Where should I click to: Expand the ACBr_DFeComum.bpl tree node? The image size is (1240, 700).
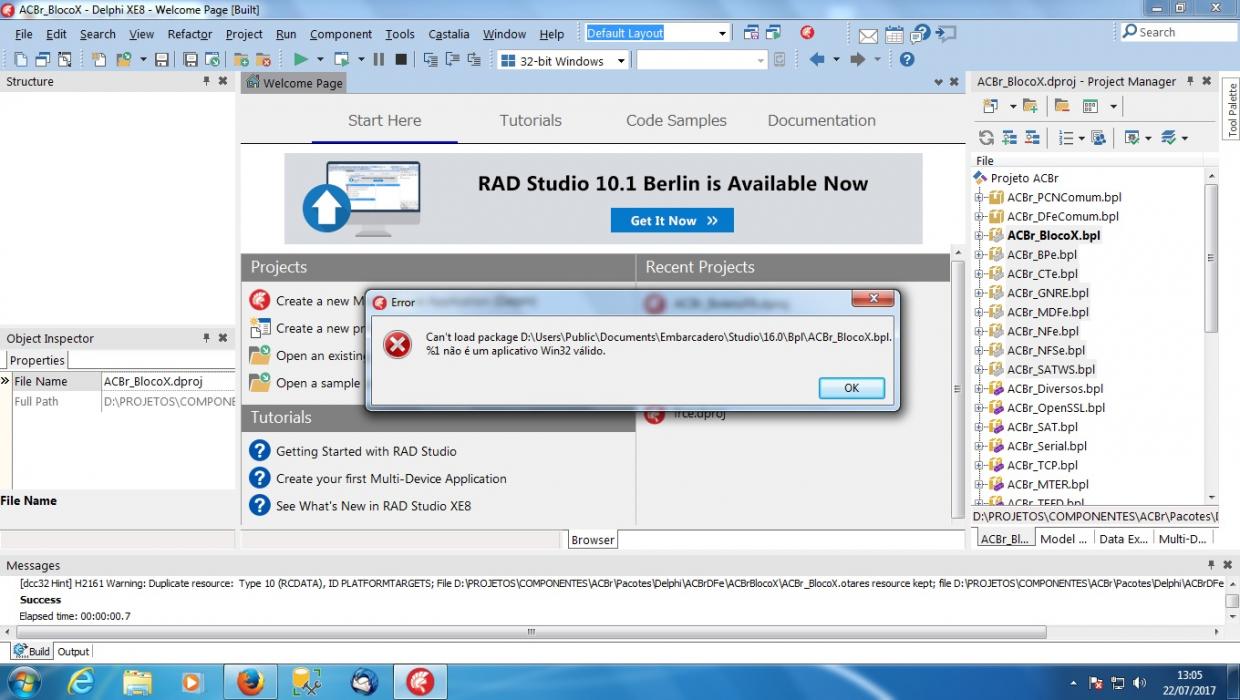[x=979, y=216]
